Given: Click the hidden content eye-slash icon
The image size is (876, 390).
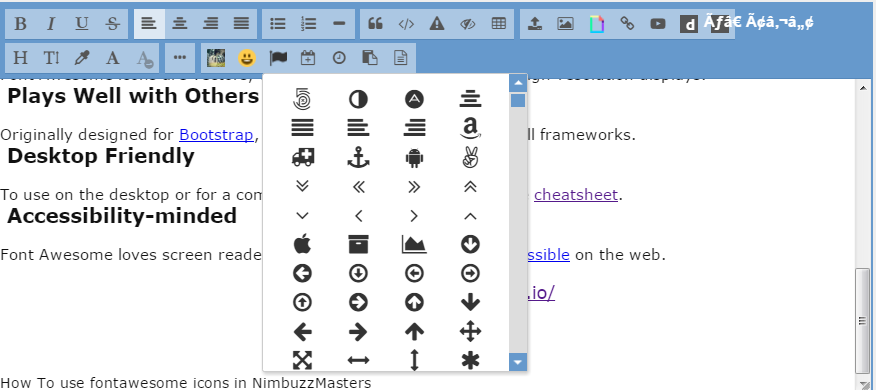Looking at the screenshot, I should [468, 24].
